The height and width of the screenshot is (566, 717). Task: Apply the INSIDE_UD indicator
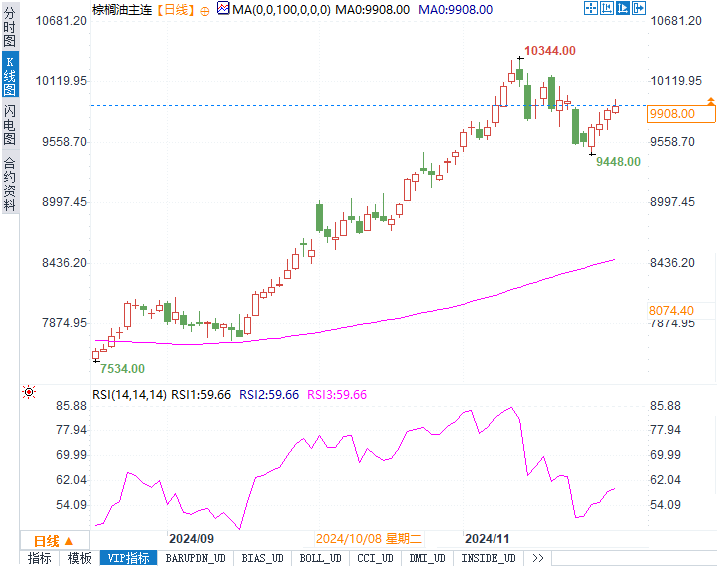pyautogui.click(x=488, y=558)
